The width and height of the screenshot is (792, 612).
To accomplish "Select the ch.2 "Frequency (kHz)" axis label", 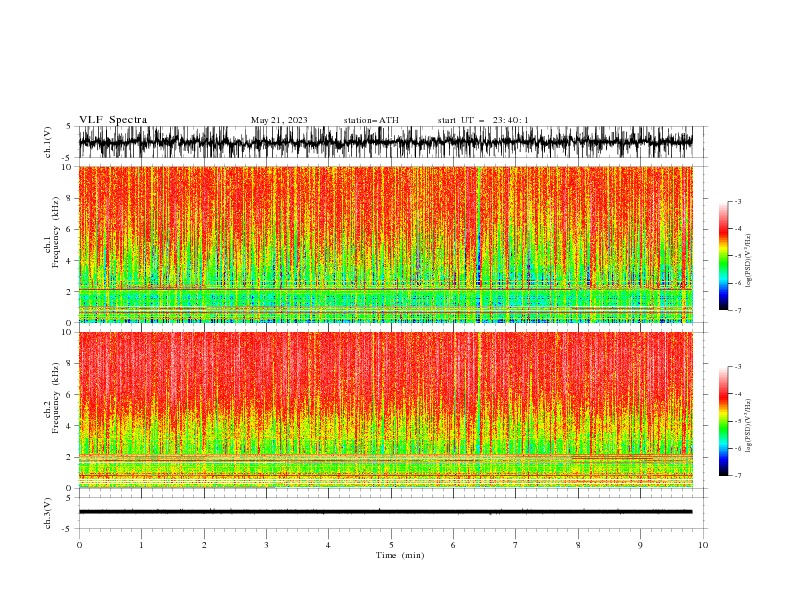I will [x=55, y=398].
